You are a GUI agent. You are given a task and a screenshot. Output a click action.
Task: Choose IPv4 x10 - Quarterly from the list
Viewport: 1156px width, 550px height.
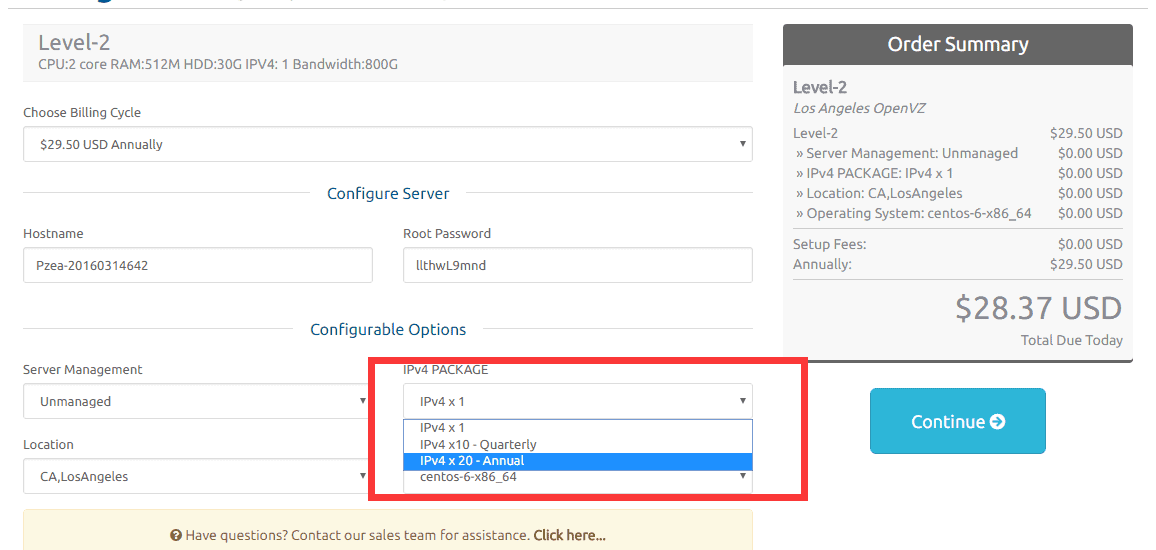click(478, 444)
